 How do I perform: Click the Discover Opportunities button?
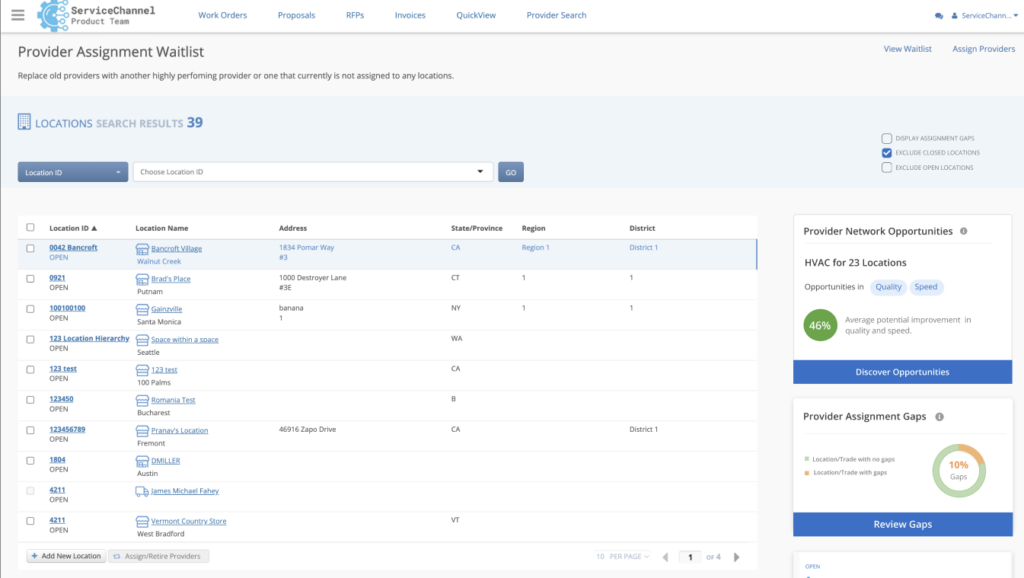tap(902, 372)
